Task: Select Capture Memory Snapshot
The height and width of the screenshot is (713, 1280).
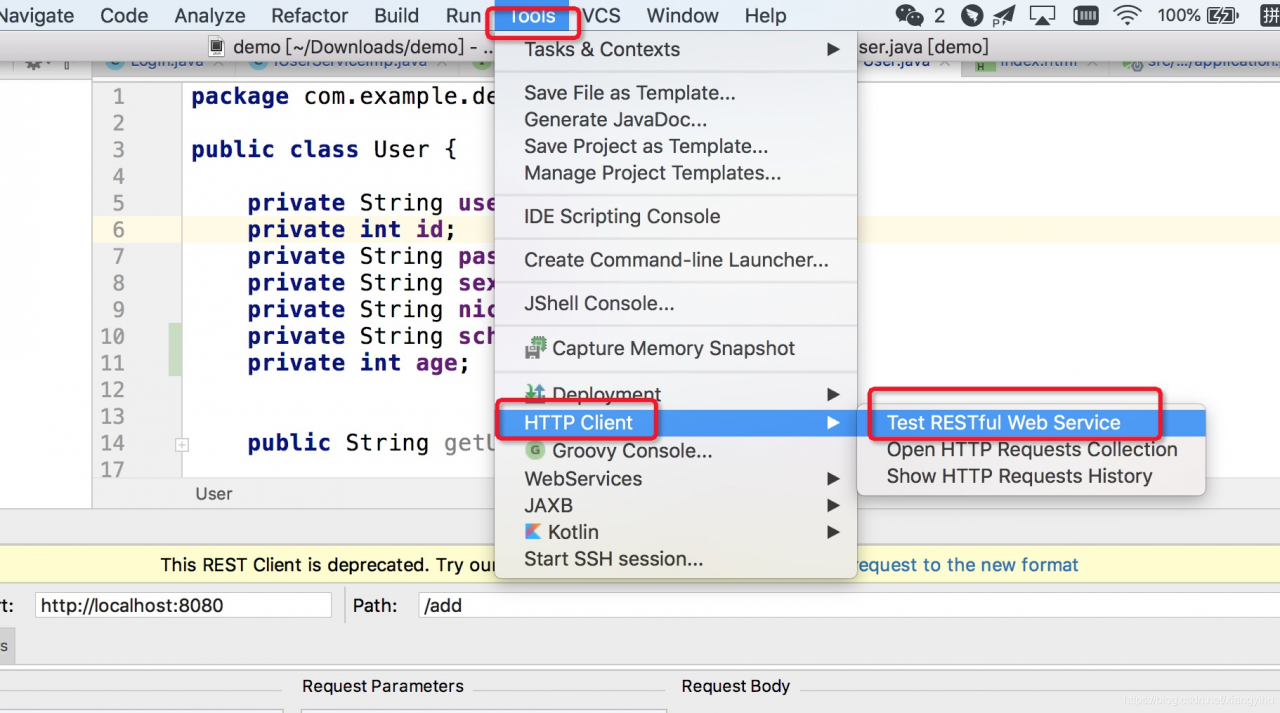Action: click(x=676, y=348)
